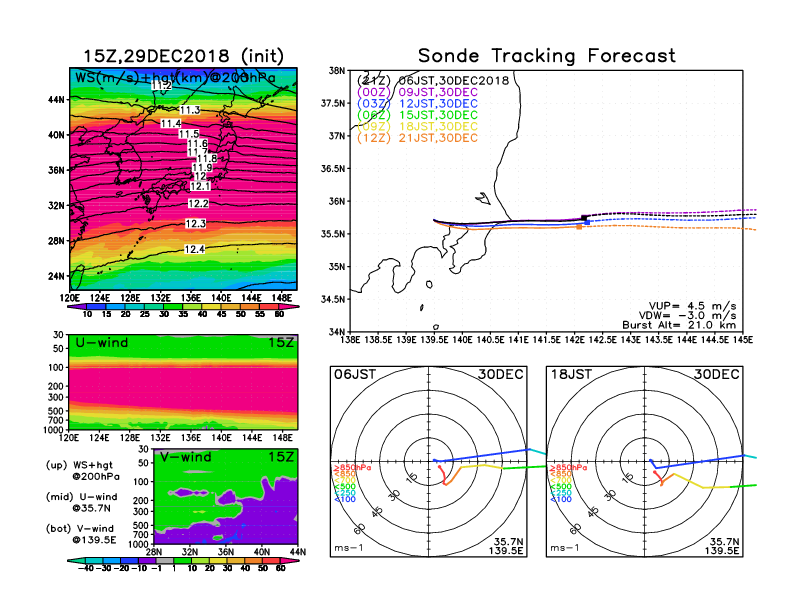Click the '(mid) U-wind @35.7N' description
The image size is (792, 612).
point(81,502)
